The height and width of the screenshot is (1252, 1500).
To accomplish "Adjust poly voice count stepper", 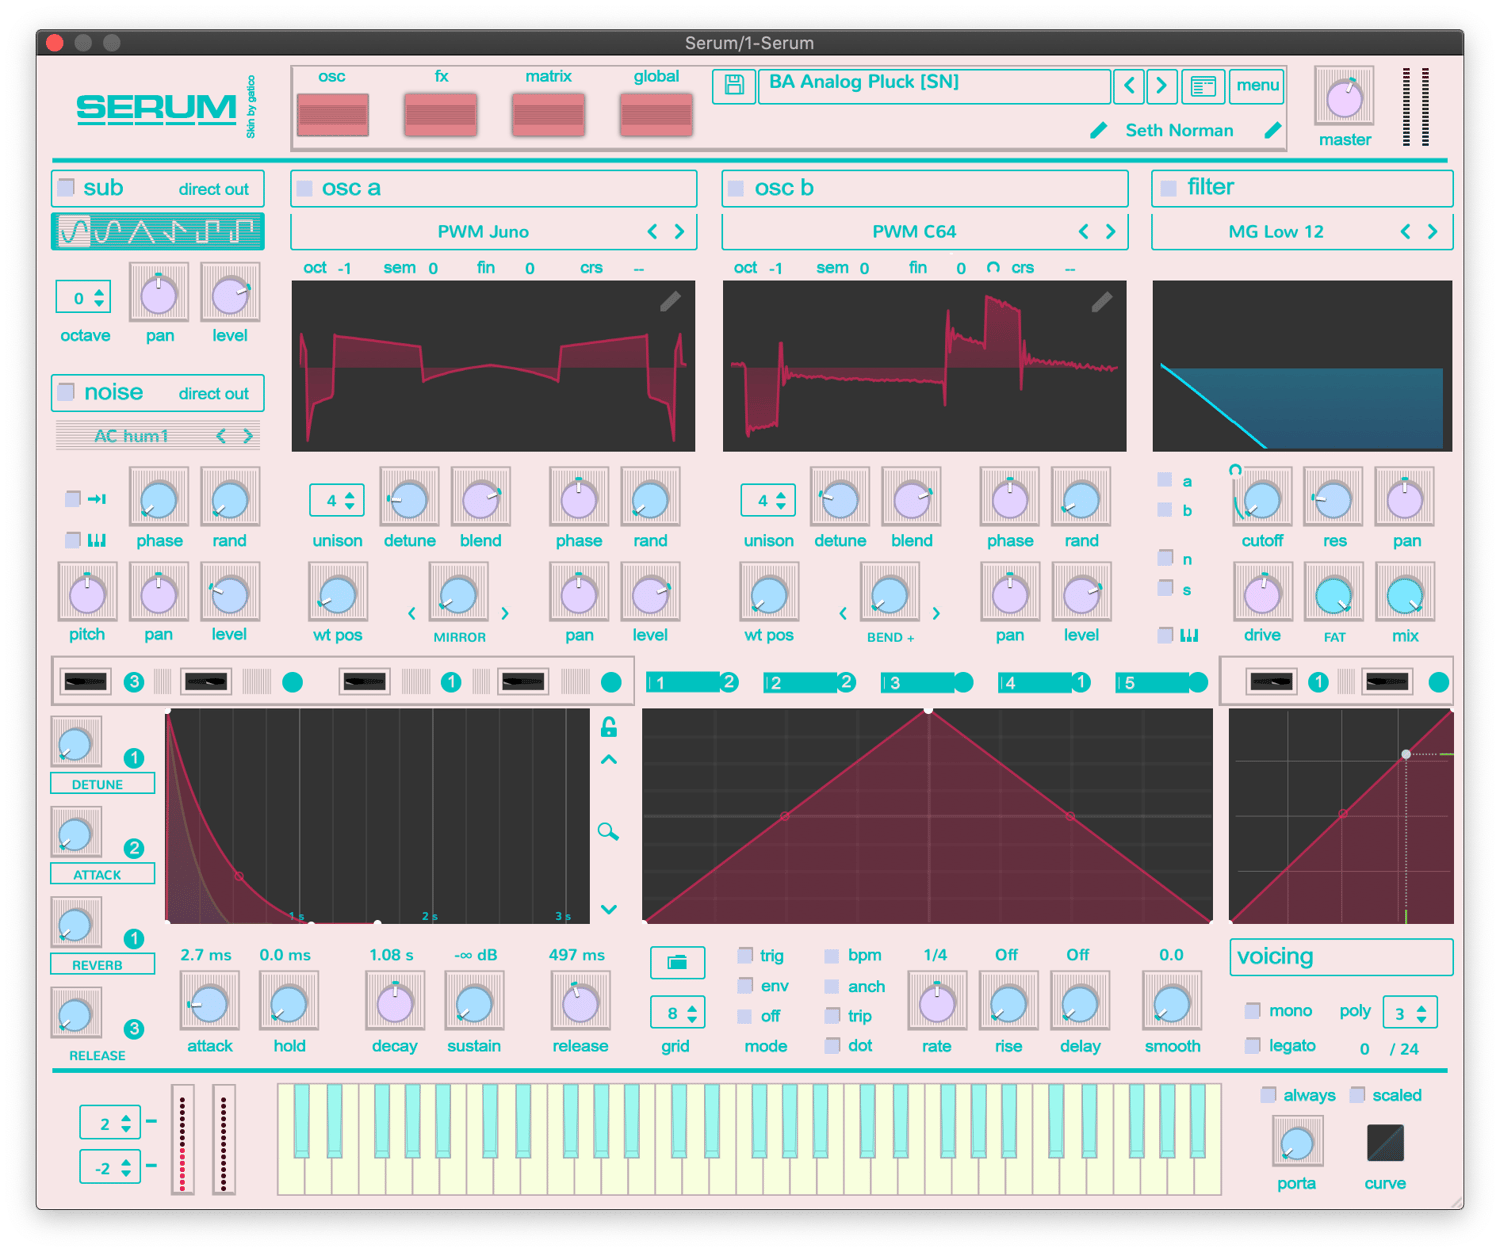I will [1411, 1013].
